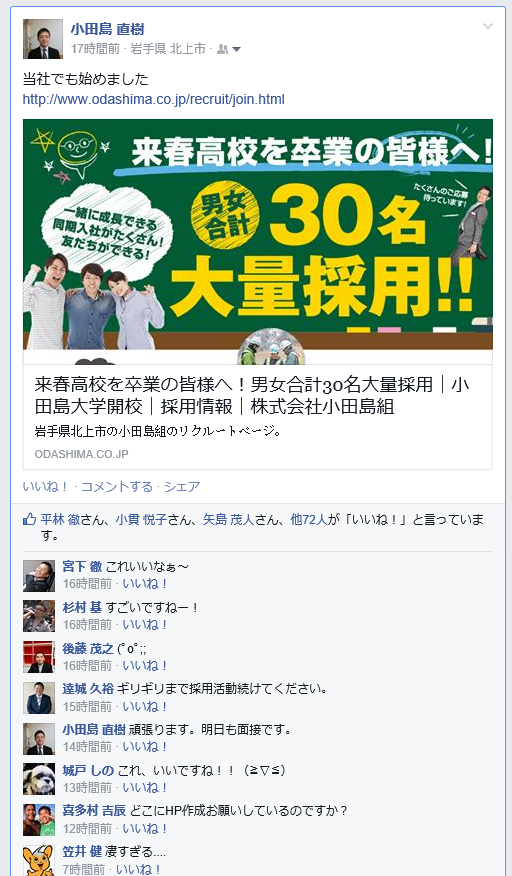Viewport: 512px width, 876px height.
Task: Click 小田島 直樹's profile picture on the post
Action: pos(42,39)
